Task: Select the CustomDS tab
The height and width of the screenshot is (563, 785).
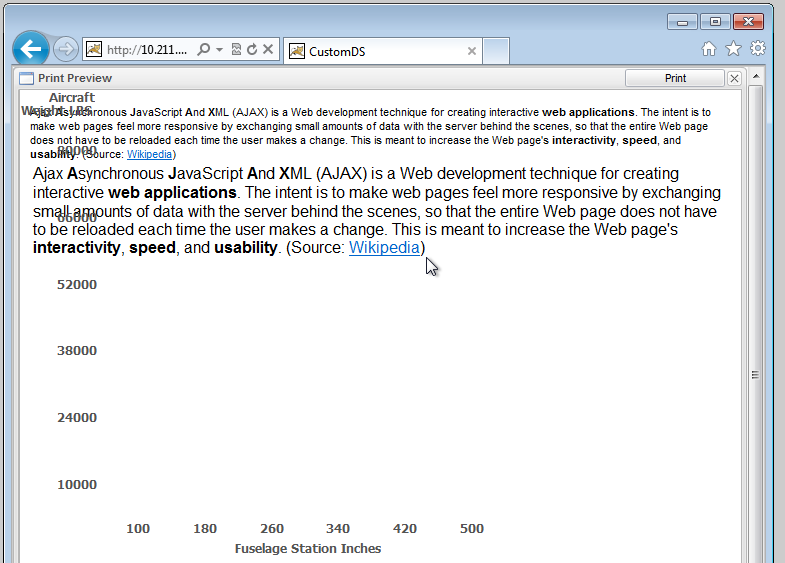Action: 370,51
